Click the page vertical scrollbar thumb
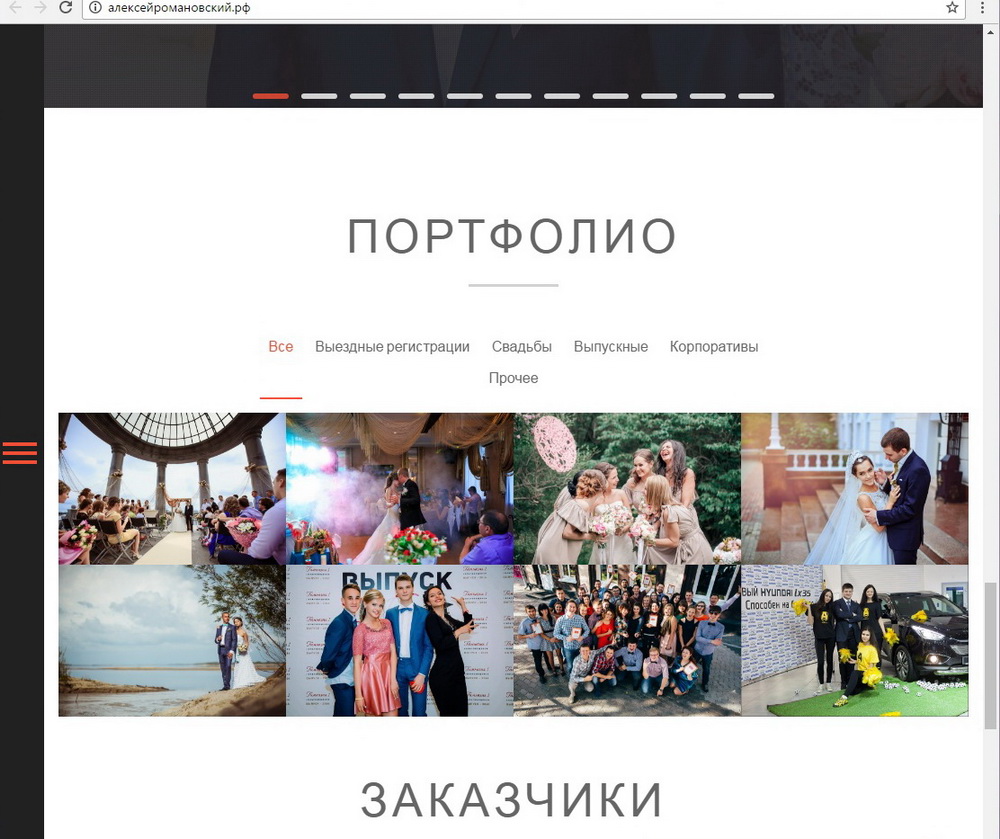 [991, 655]
